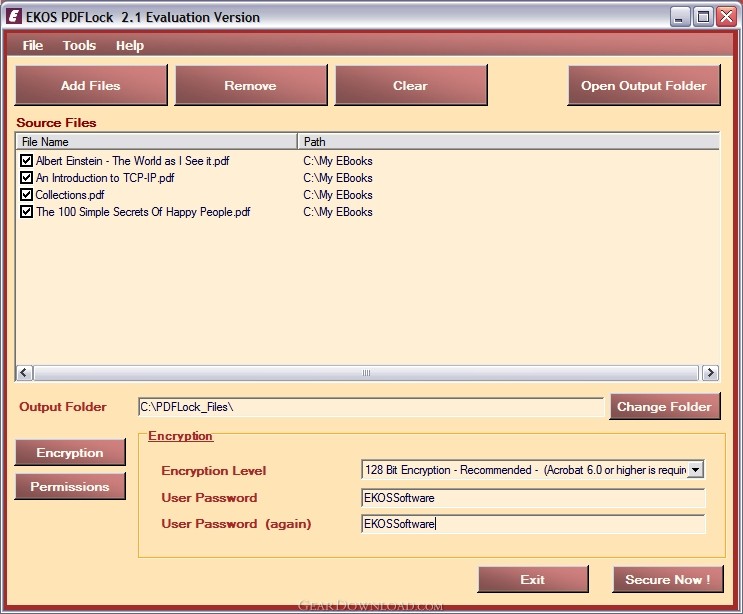Minimize the PDFLock window

[680, 17]
